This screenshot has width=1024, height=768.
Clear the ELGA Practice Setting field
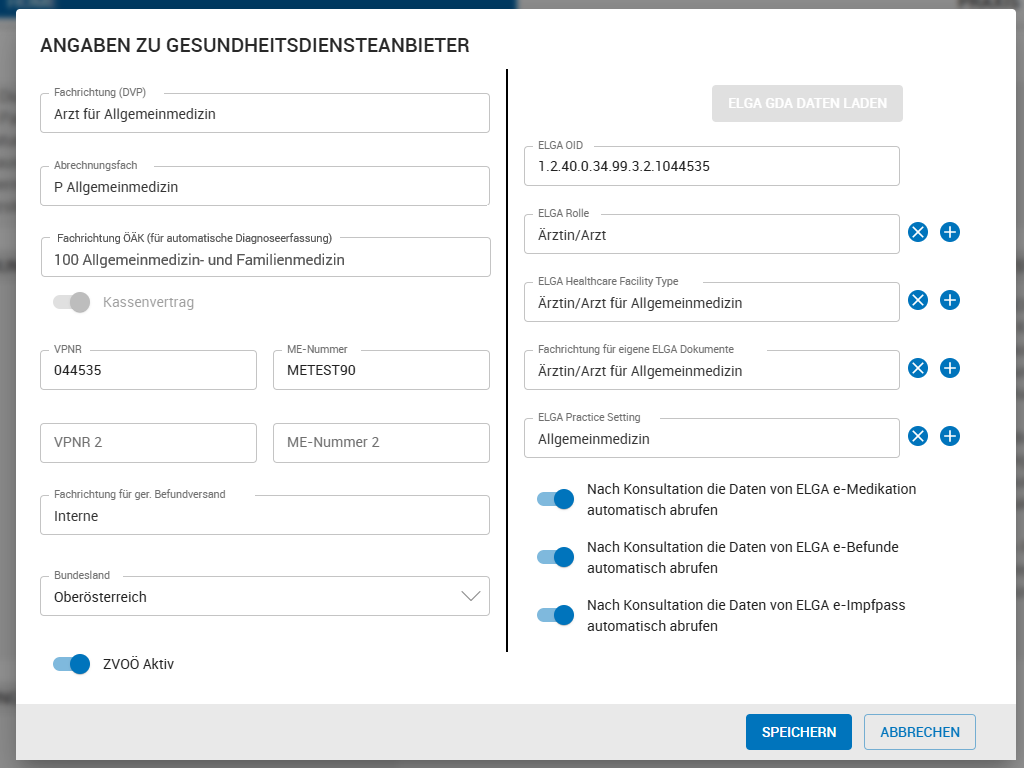(x=918, y=436)
